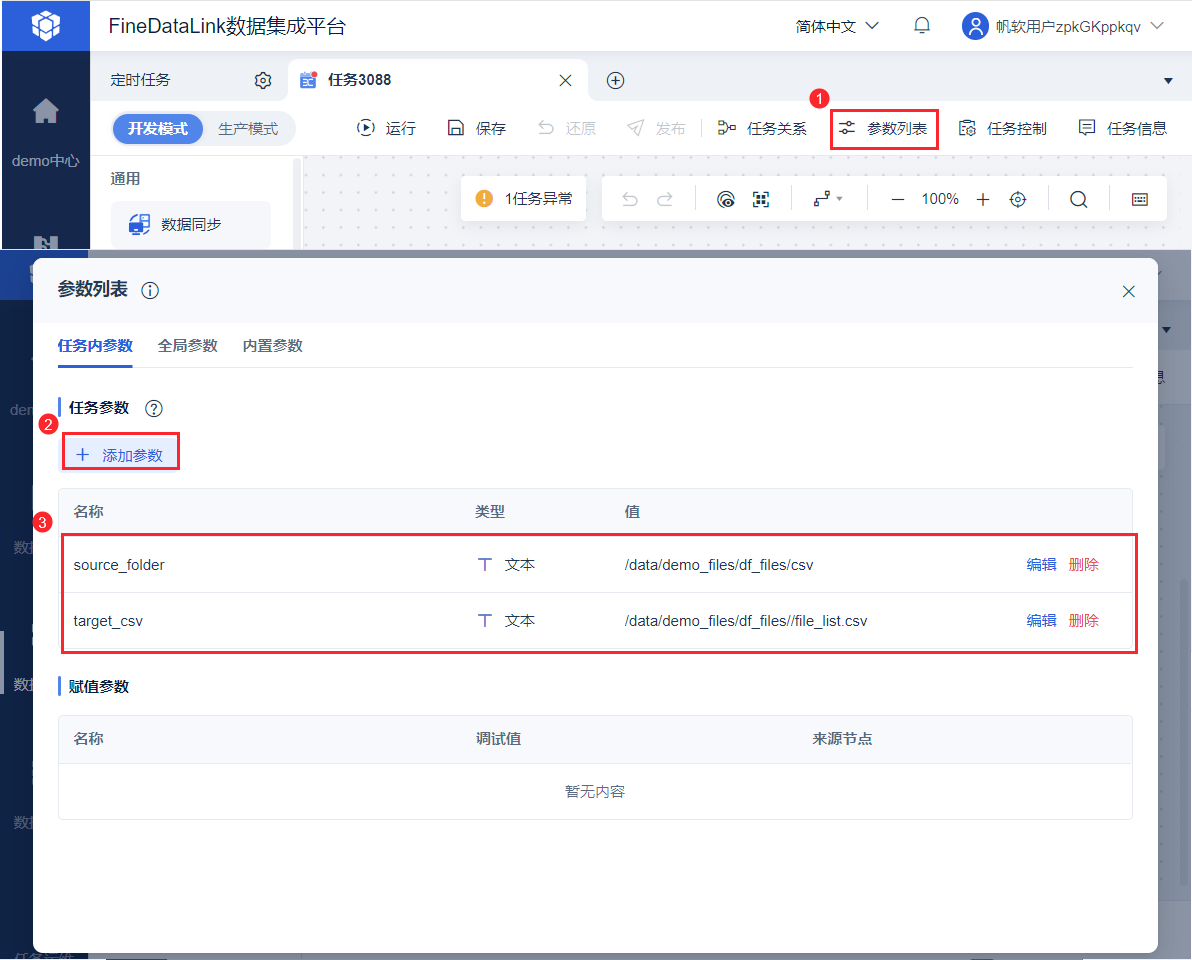The width and height of the screenshot is (1192, 960).
Task: Expand the user account dropdown
Action: [1157, 26]
